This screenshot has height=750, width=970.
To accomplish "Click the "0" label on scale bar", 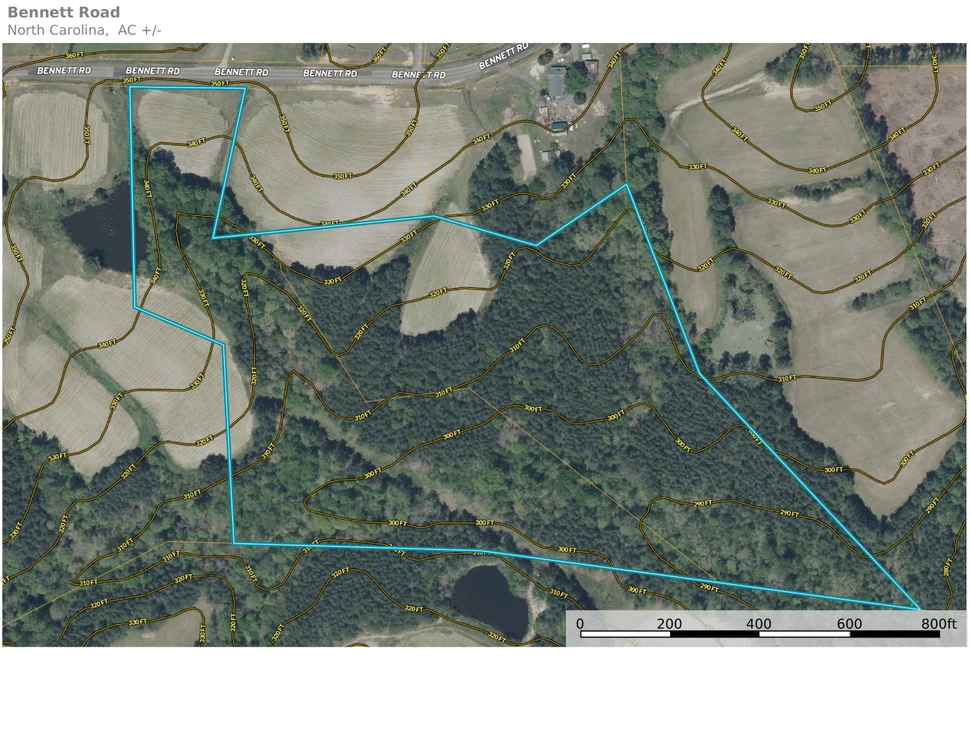I will point(580,624).
